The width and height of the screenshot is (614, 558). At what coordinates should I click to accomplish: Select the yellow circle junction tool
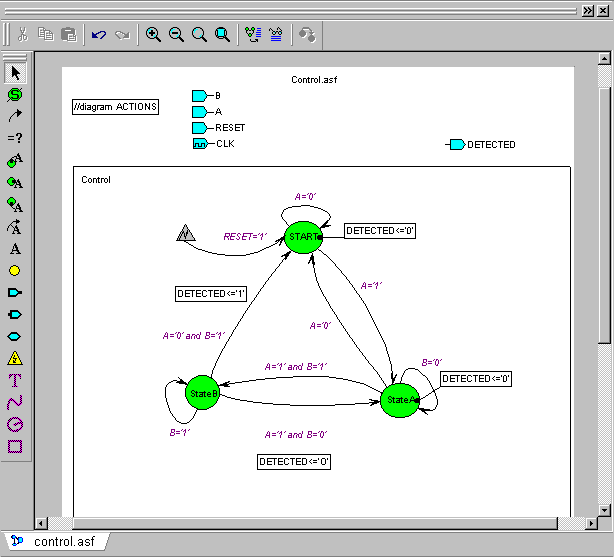coord(15,270)
